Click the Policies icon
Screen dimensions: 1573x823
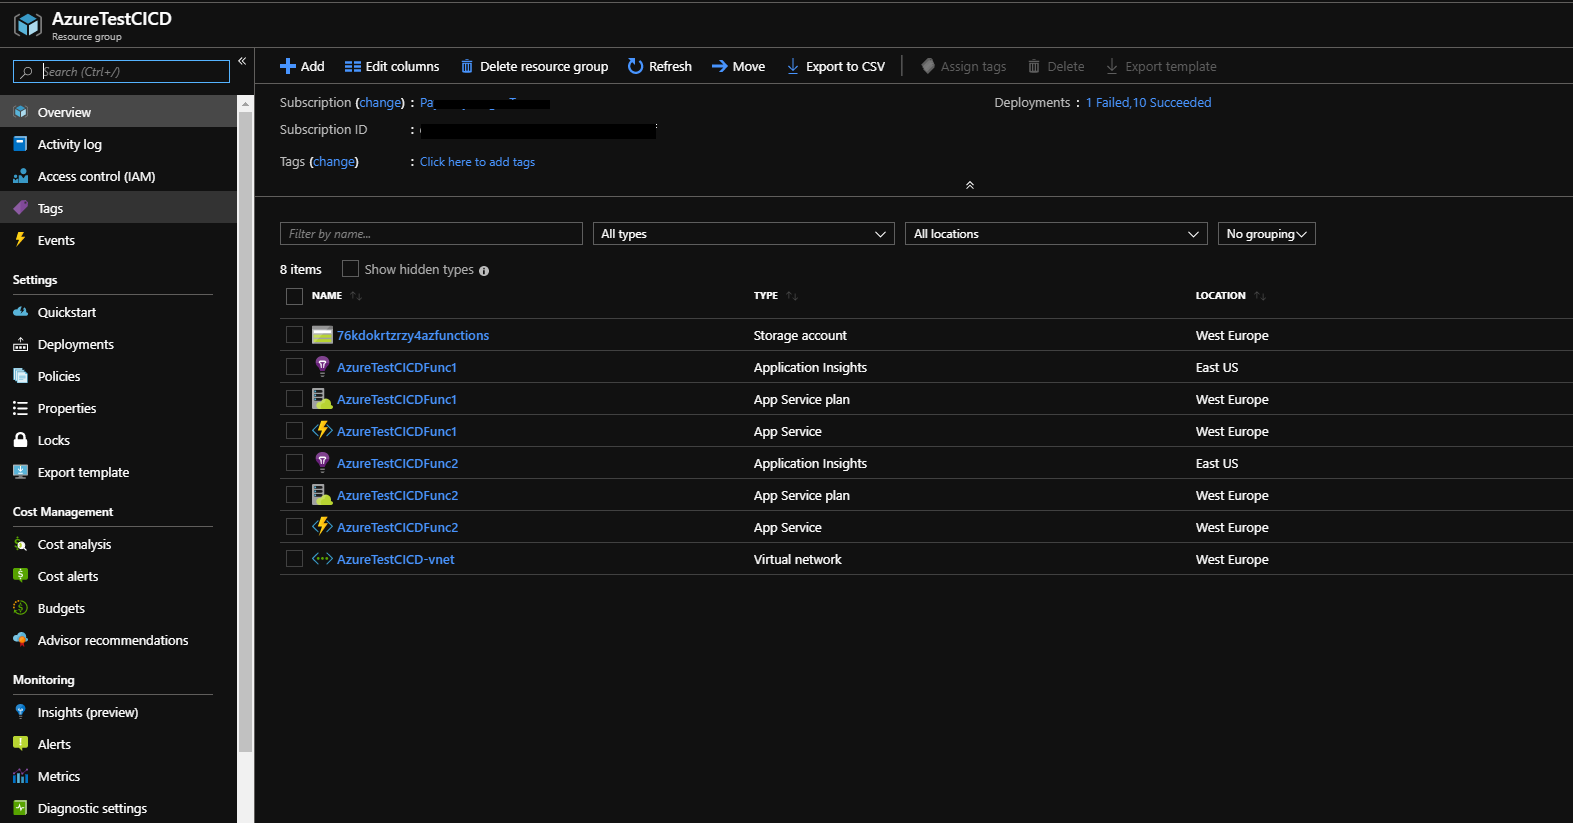tap(20, 376)
